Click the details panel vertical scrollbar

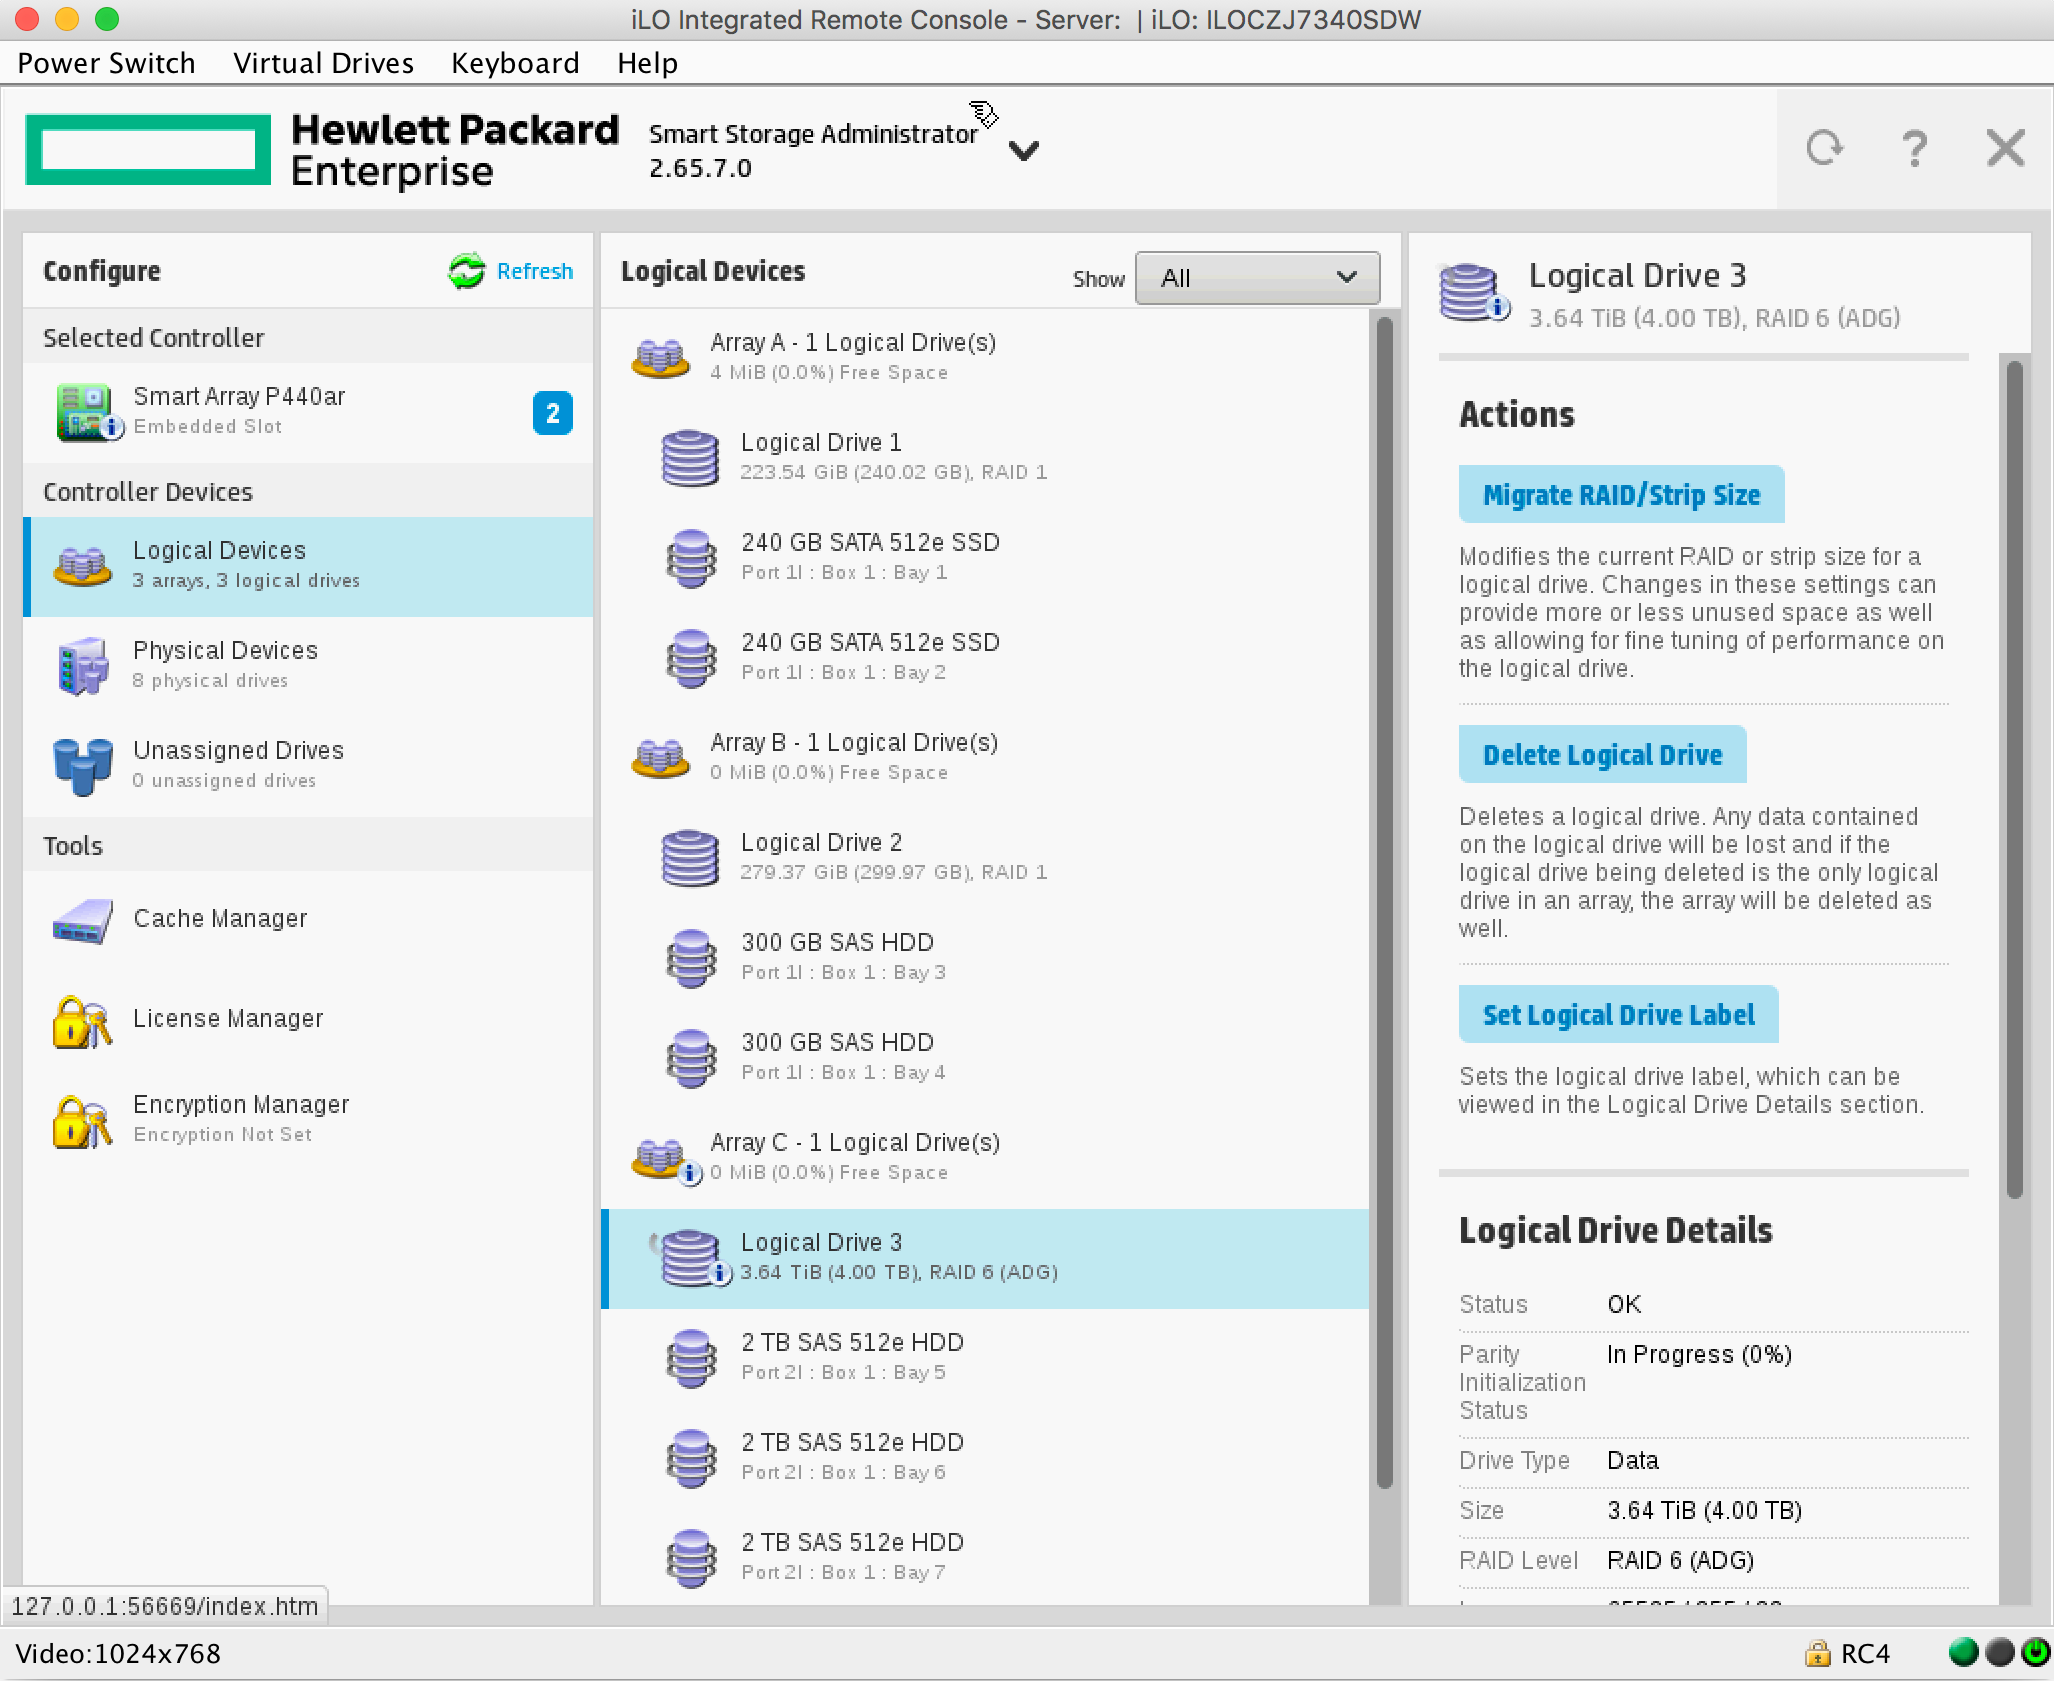pos(2015,780)
